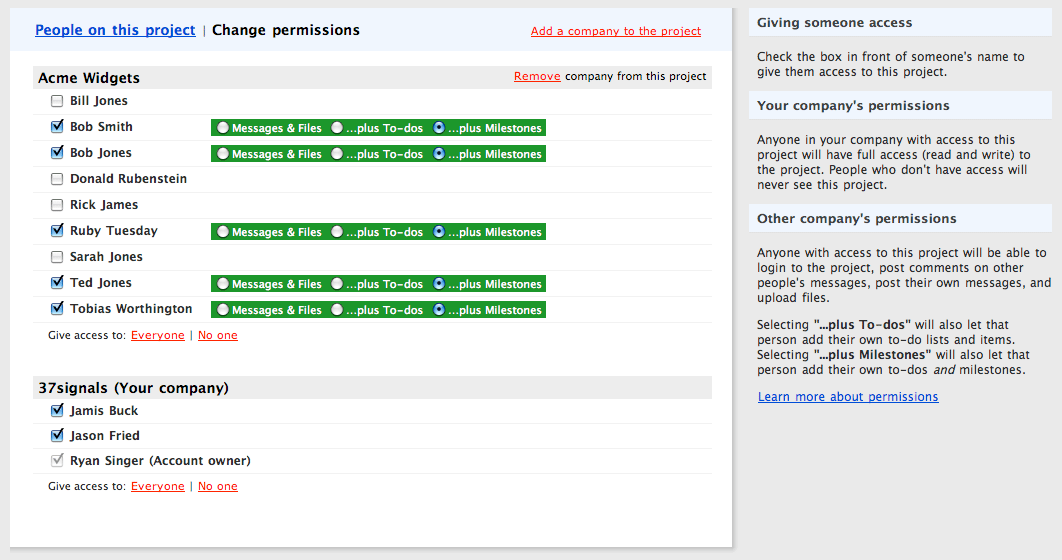Image resolution: width=1062 pixels, height=560 pixels.
Task: Choose ...plus To-dos for Bob Jones
Action: pos(337,154)
